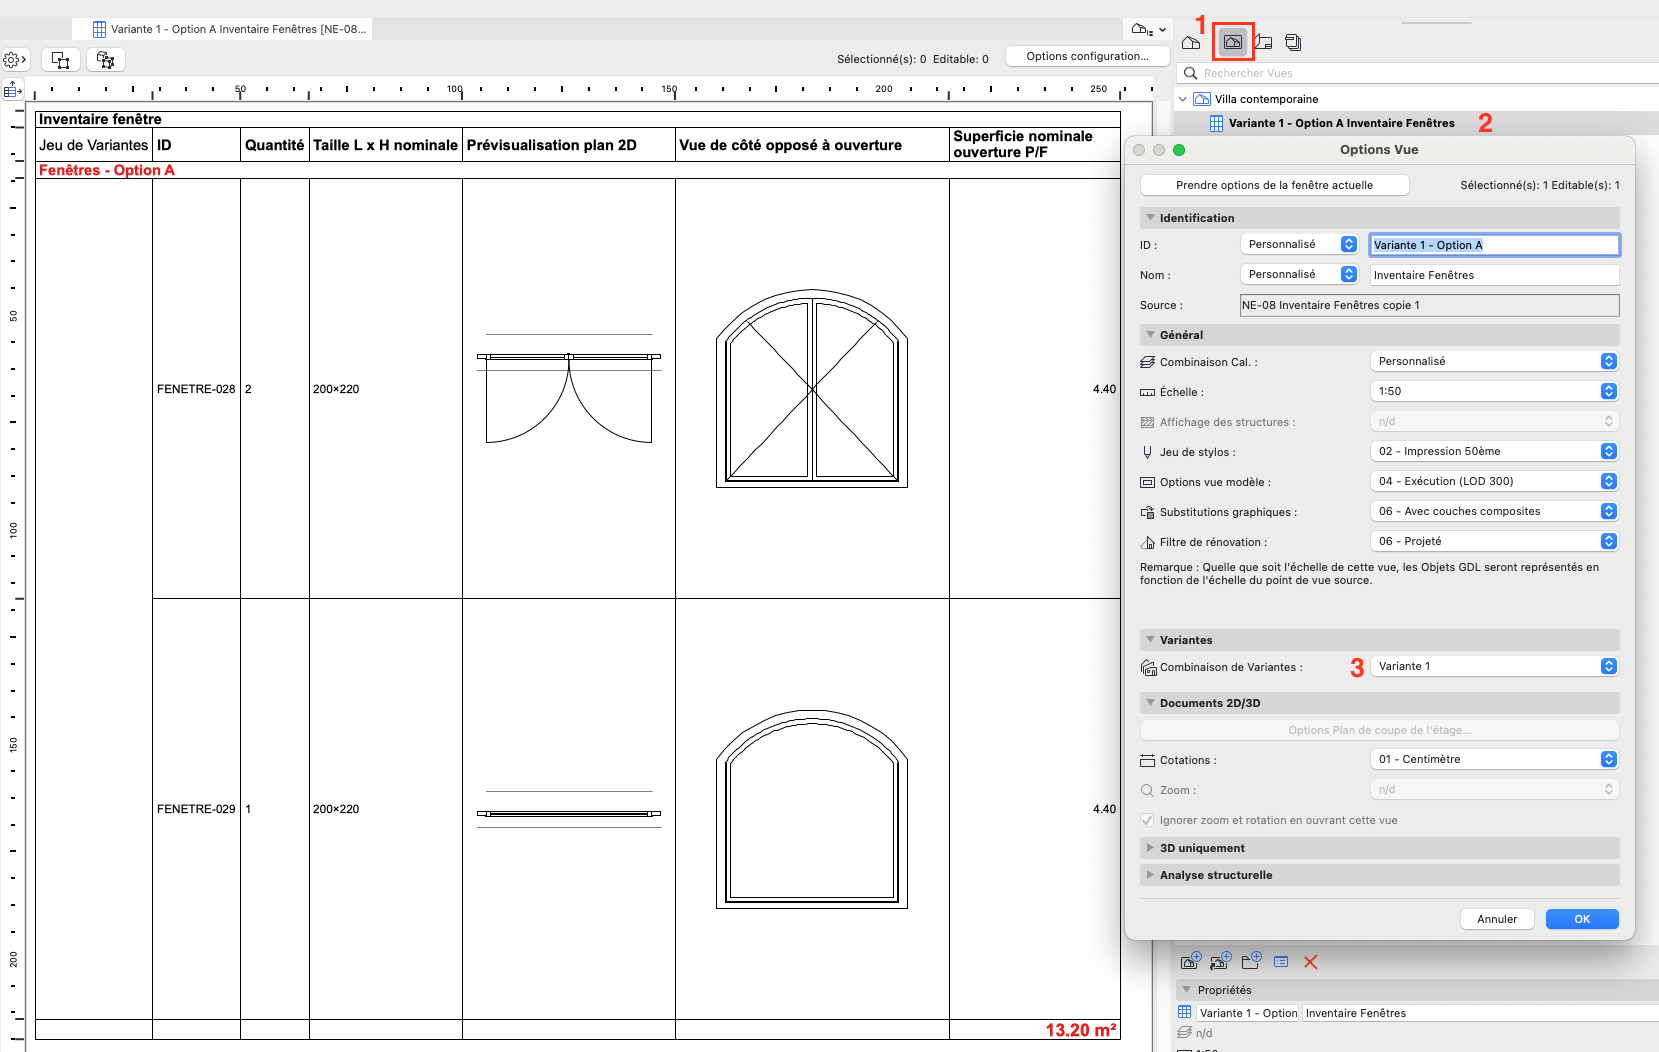The width and height of the screenshot is (1659, 1052).
Task: Click Options configuration... button
Action: click(1087, 56)
